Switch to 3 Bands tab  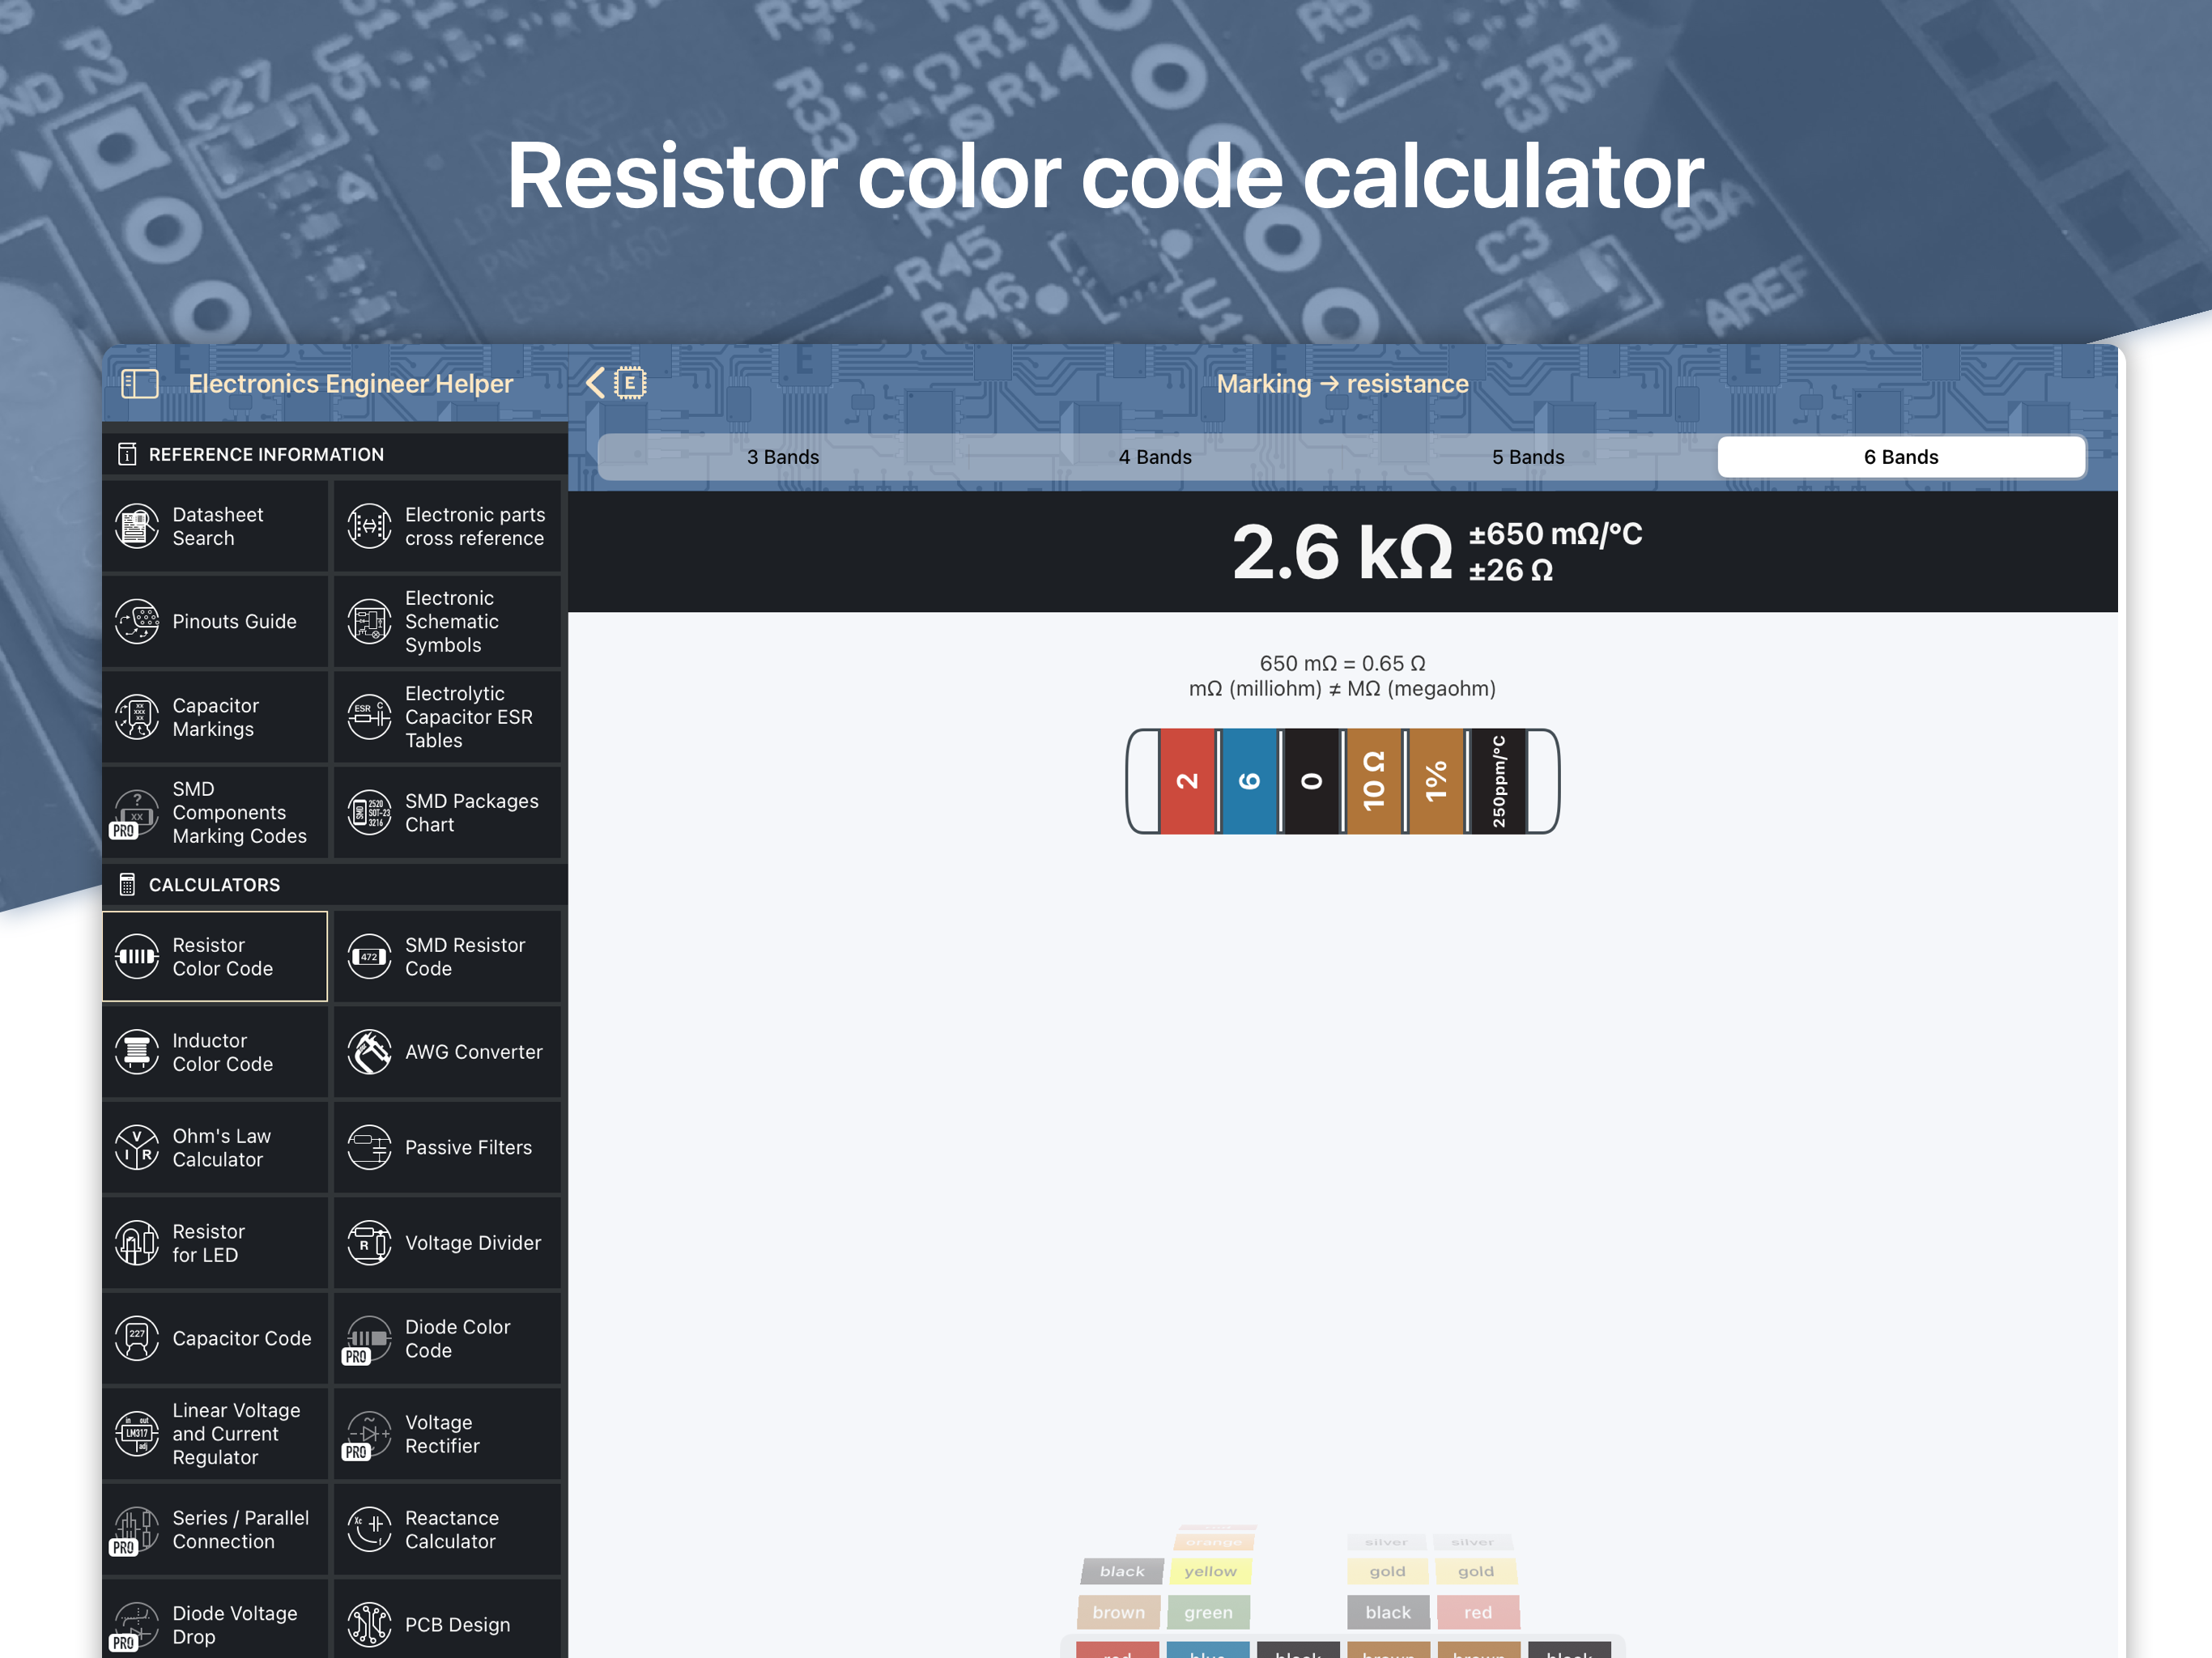pyautogui.click(x=783, y=457)
